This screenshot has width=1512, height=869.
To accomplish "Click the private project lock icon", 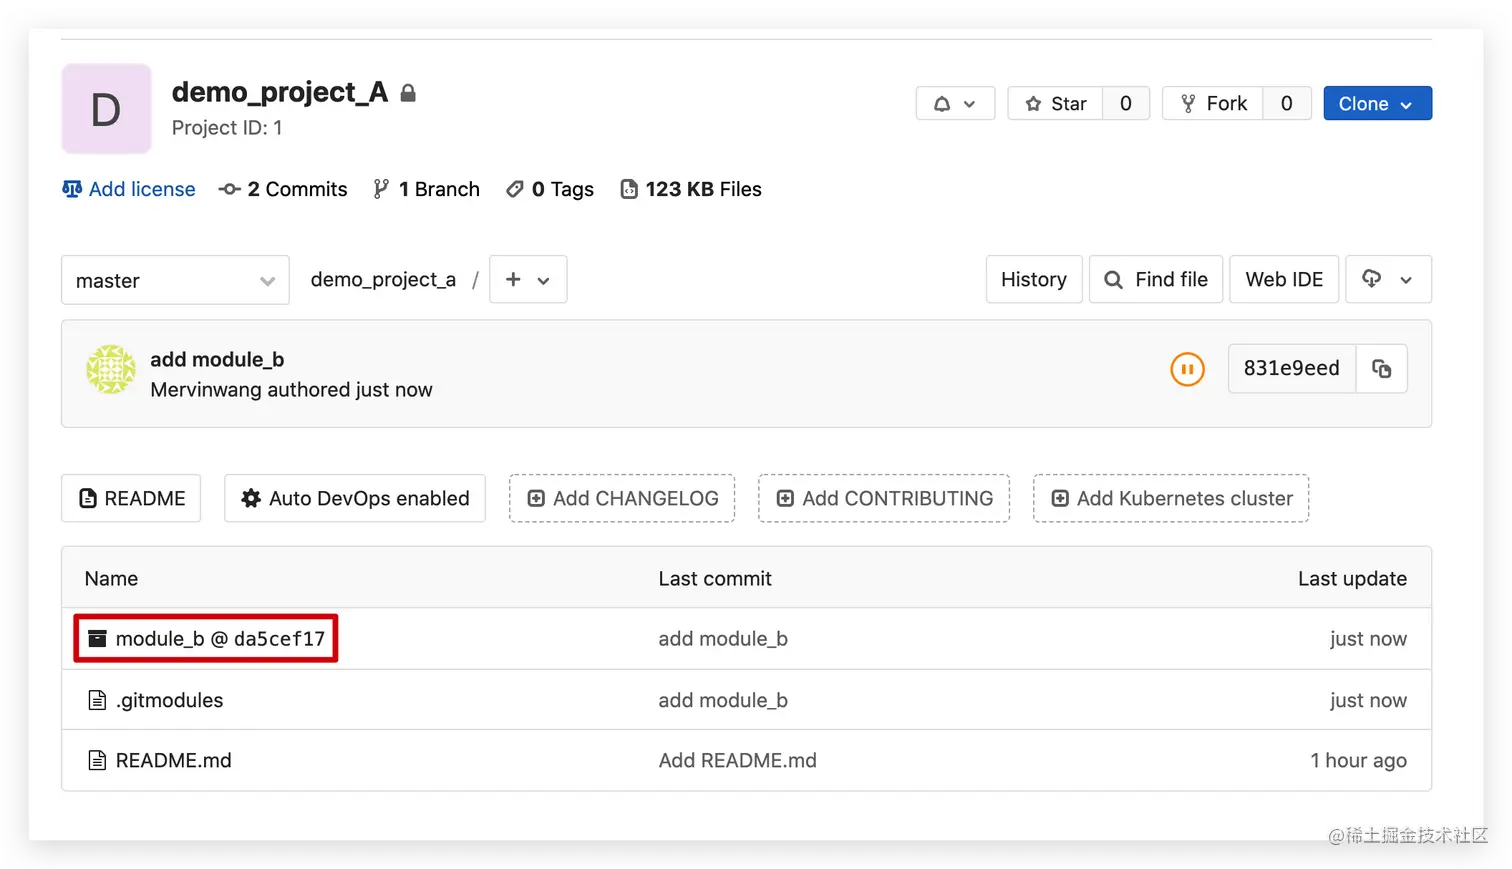I will pyautogui.click(x=408, y=93).
